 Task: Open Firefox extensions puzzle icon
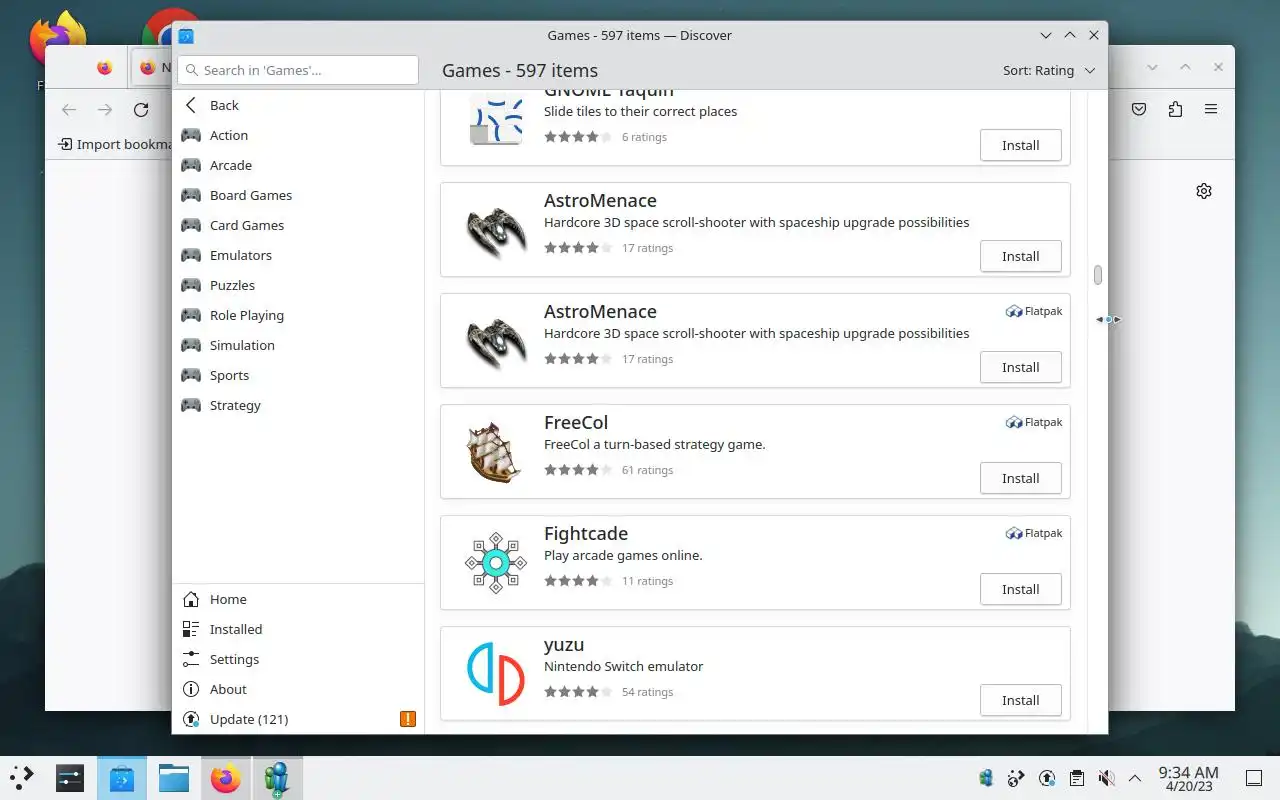(1175, 109)
